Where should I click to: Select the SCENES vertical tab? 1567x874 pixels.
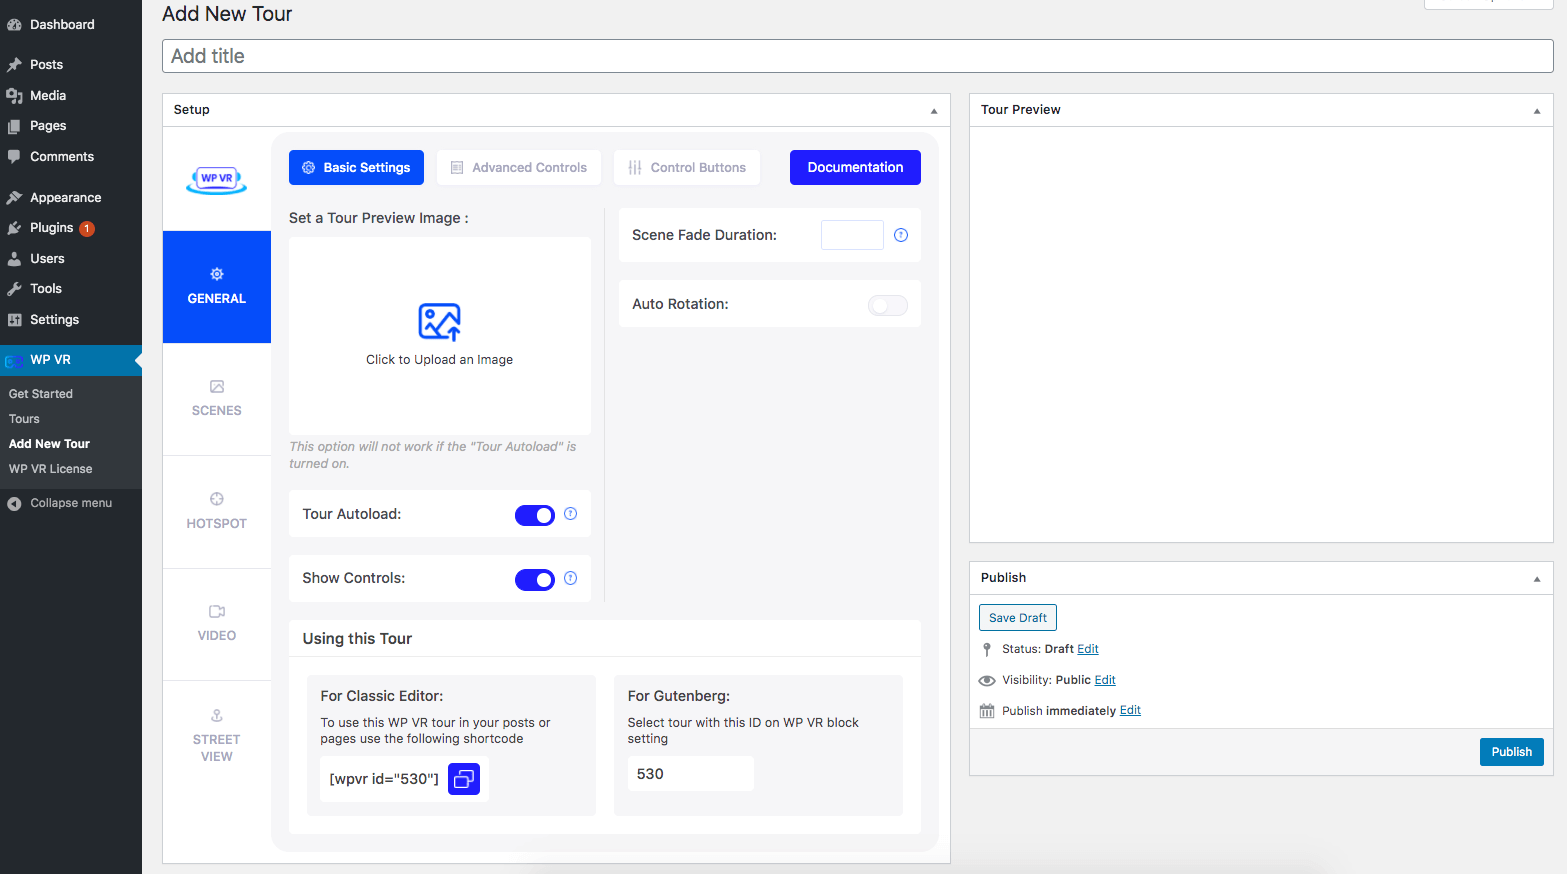click(217, 399)
